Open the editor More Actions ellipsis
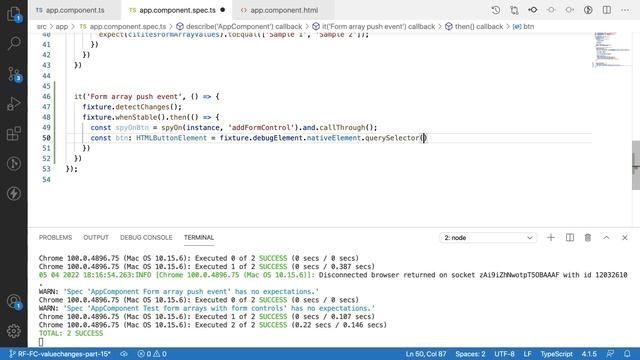This screenshot has height=360, width=640. [625, 10]
